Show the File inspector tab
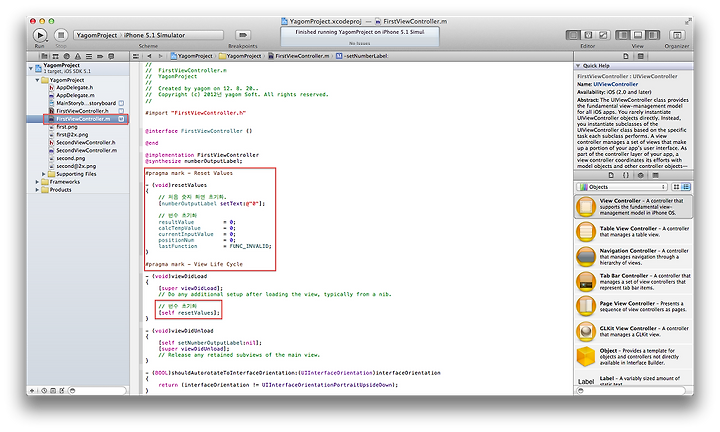This screenshot has width=720, height=432. [x=626, y=56]
